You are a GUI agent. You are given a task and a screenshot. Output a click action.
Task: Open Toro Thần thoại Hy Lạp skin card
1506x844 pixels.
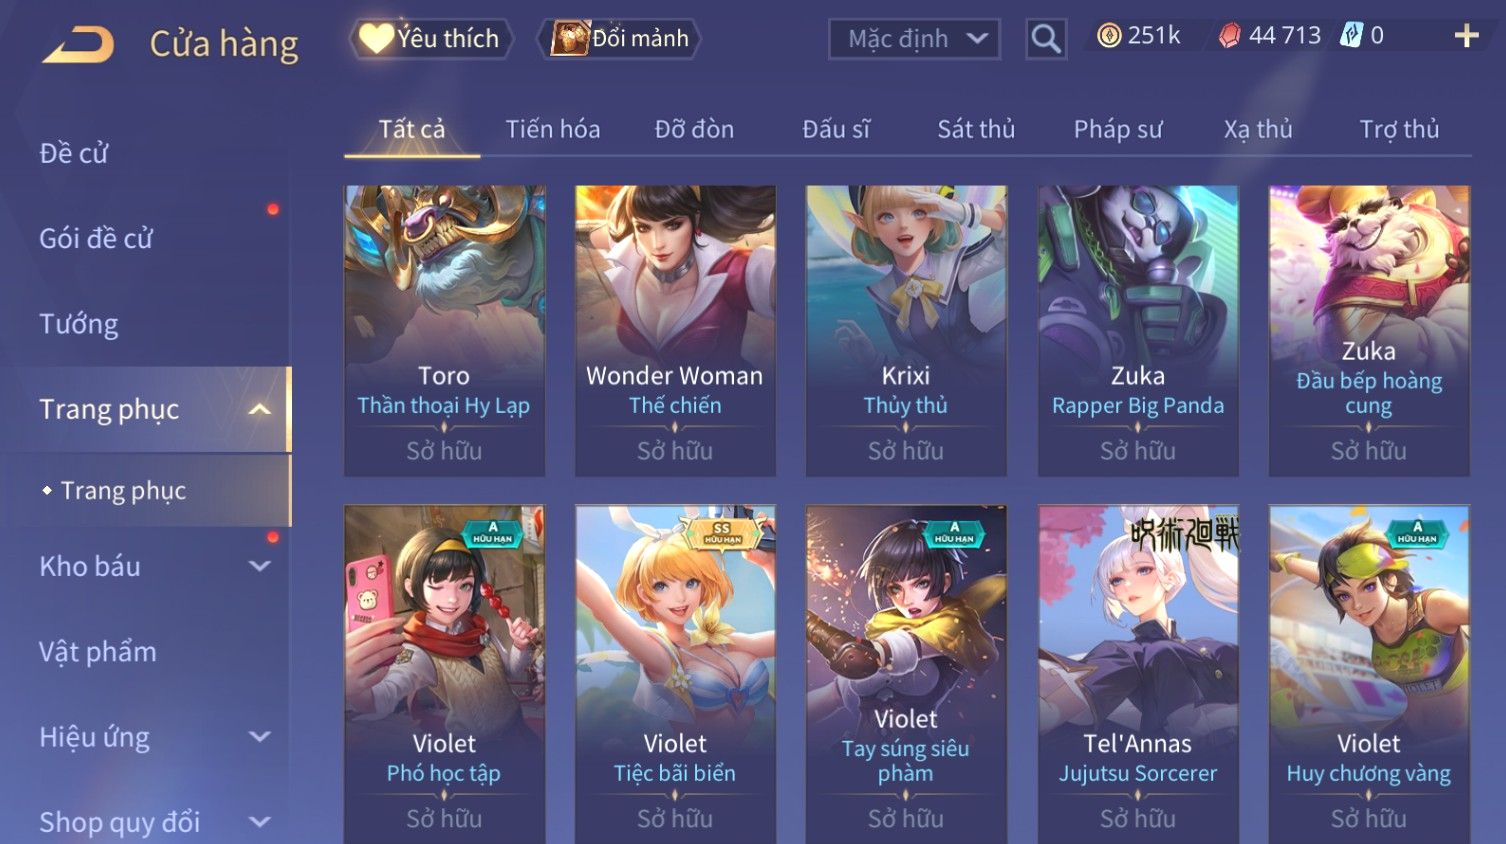(444, 331)
